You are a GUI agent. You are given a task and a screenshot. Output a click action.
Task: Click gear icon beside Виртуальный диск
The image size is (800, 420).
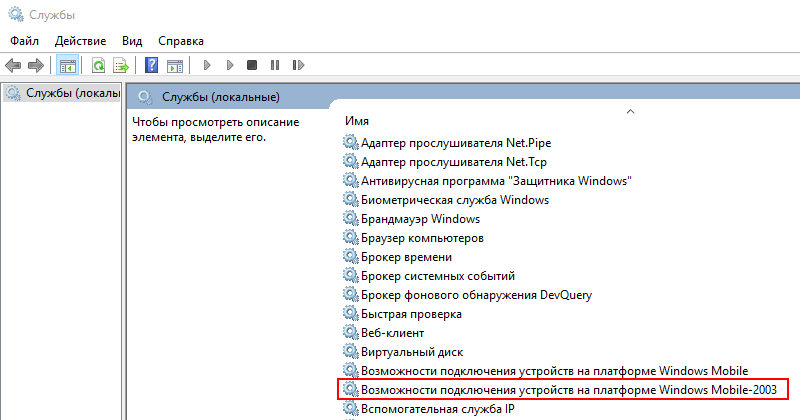pyautogui.click(x=351, y=351)
